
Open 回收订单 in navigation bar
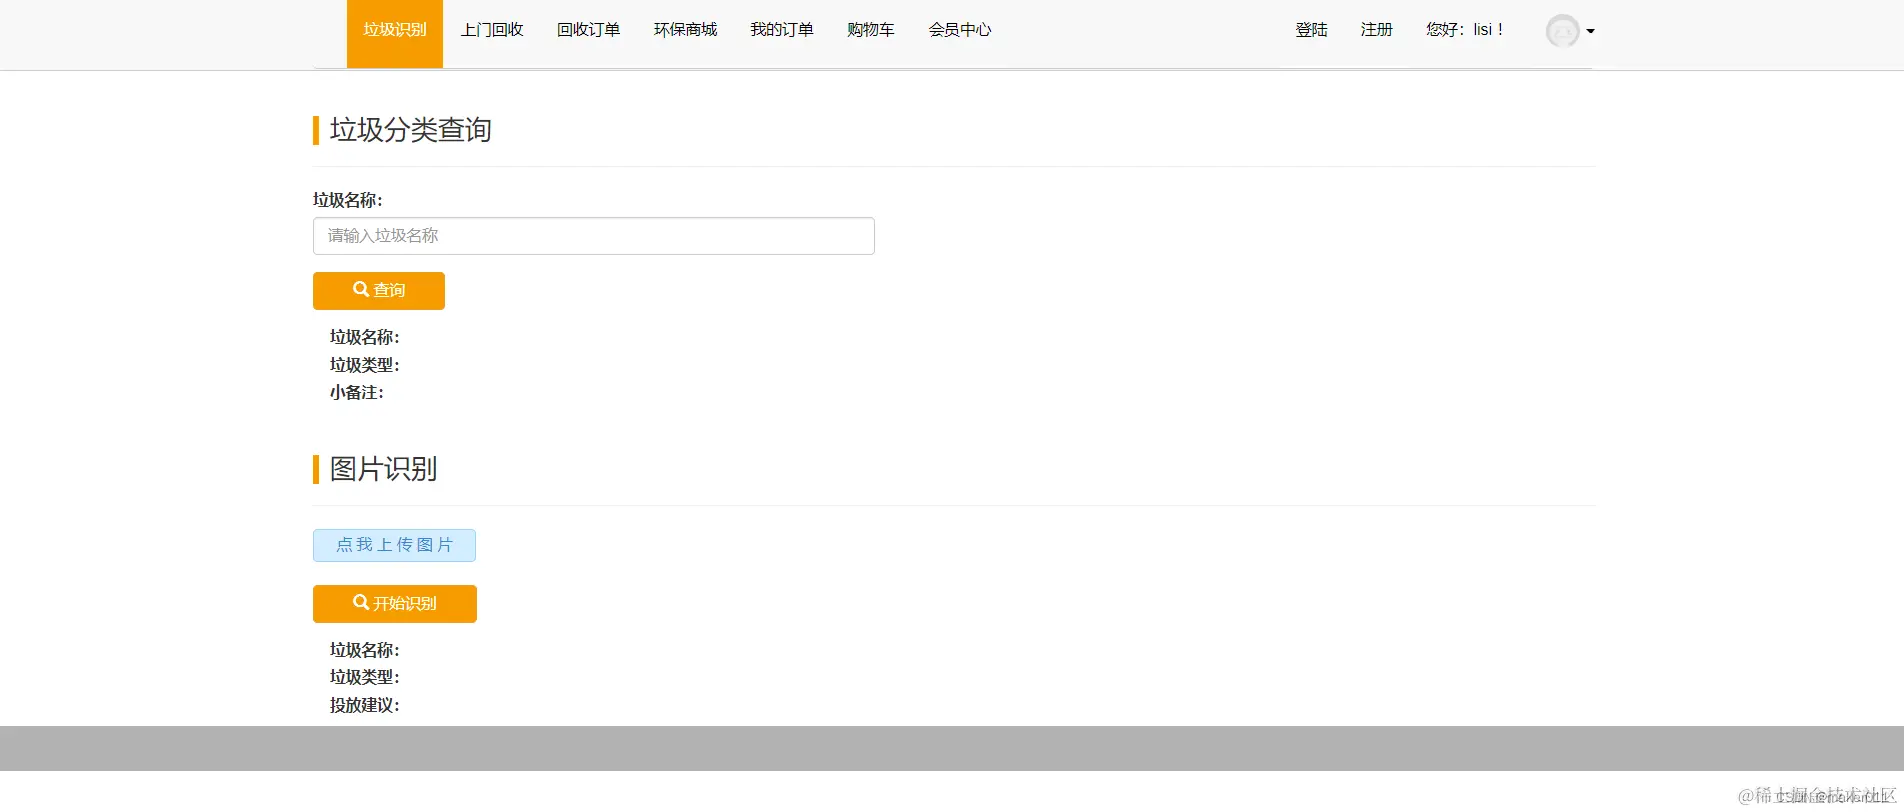[589, 30]
